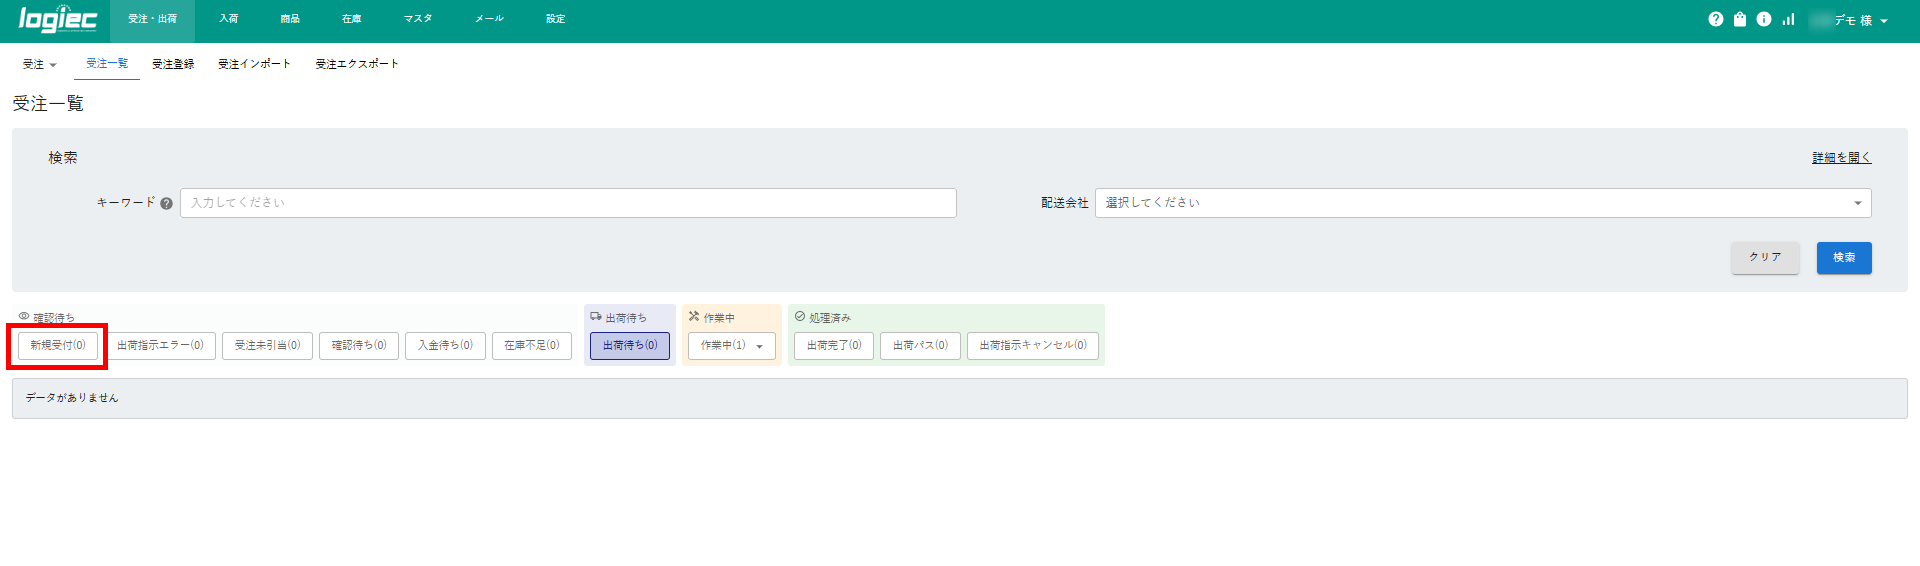This screenshot has height=566, width=1920.
Task: Open the 入荷 menu in top navigation
Action: tap(229, 19)
